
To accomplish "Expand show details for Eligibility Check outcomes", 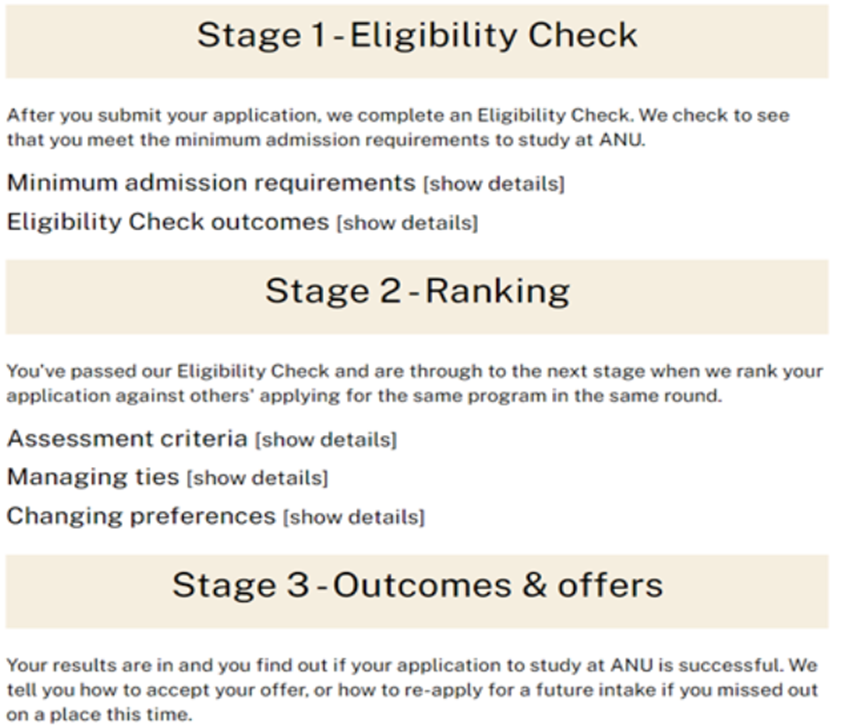I will click(408, 223).
